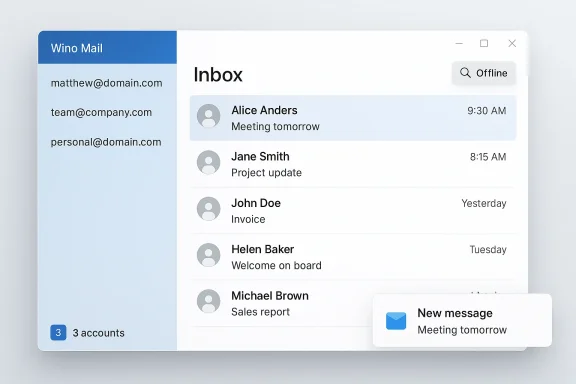The width and height of the screenshot is (576, 384).
Task: Open the New message notification
Action: (462, 320)
